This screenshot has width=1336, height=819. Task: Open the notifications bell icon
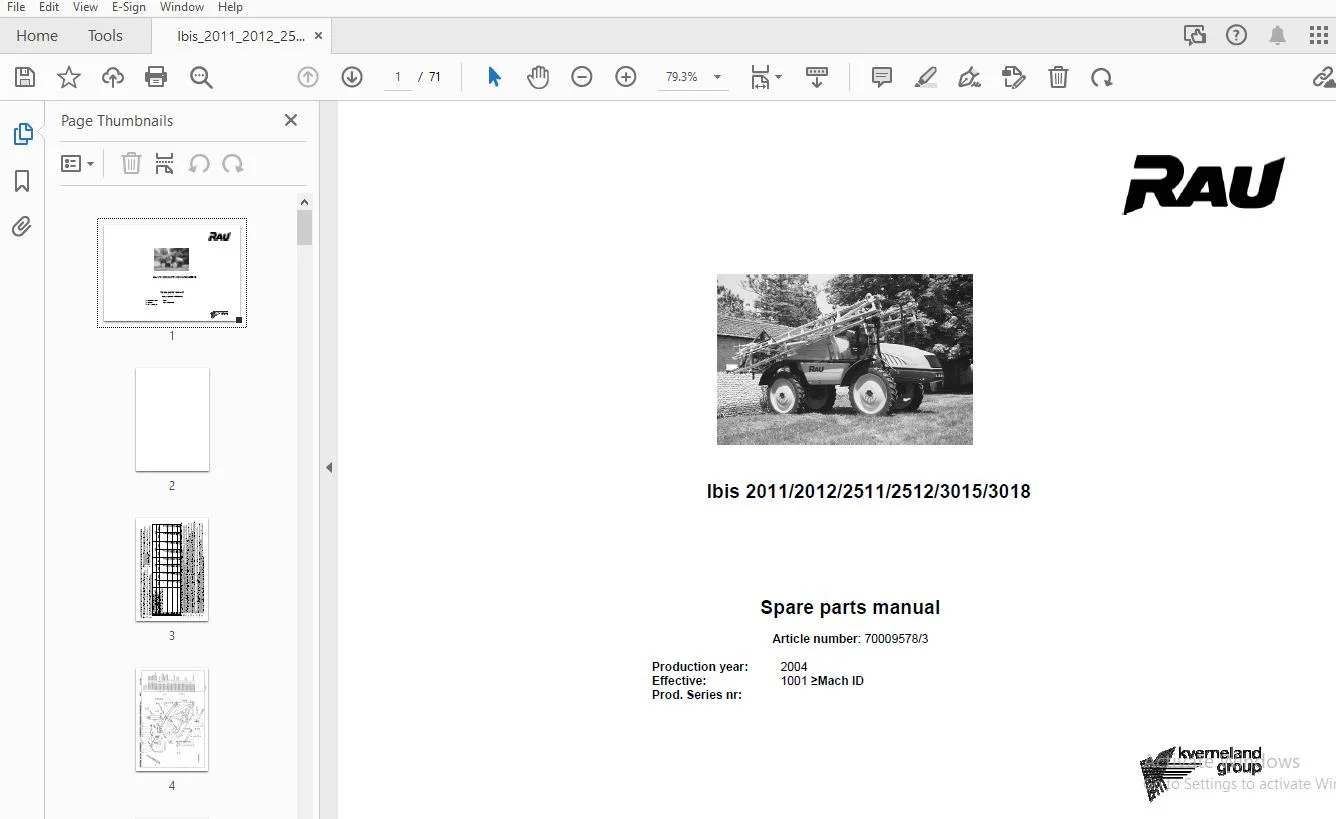click(1277, 35)
